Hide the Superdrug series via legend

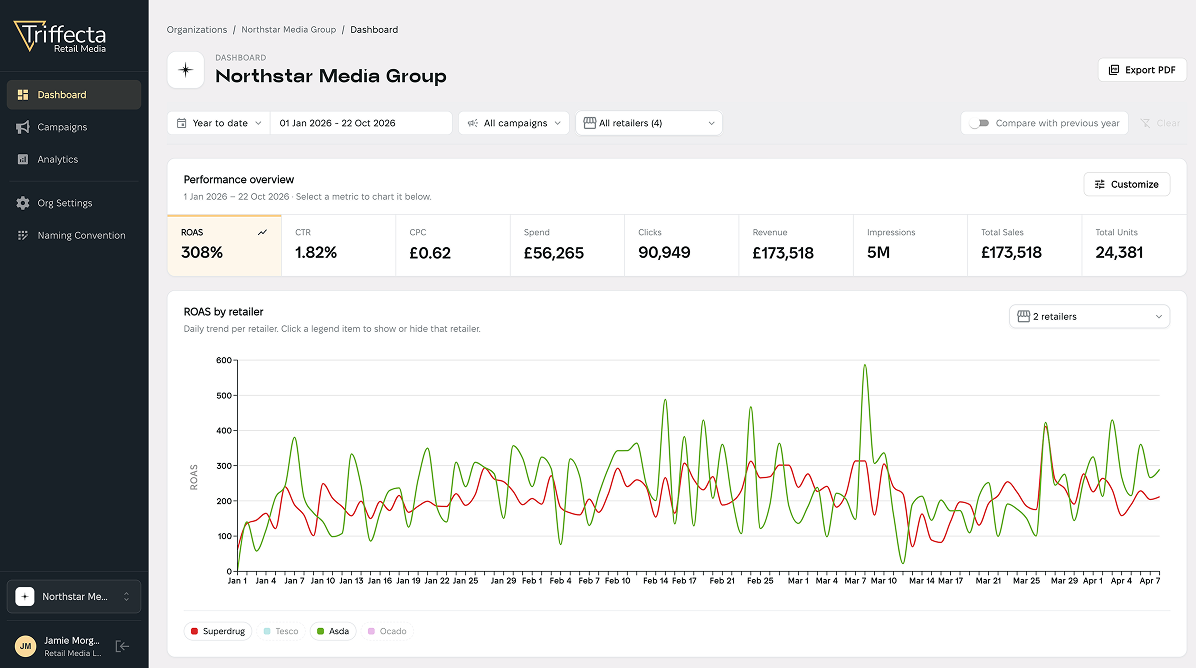[x=218, y=631]
